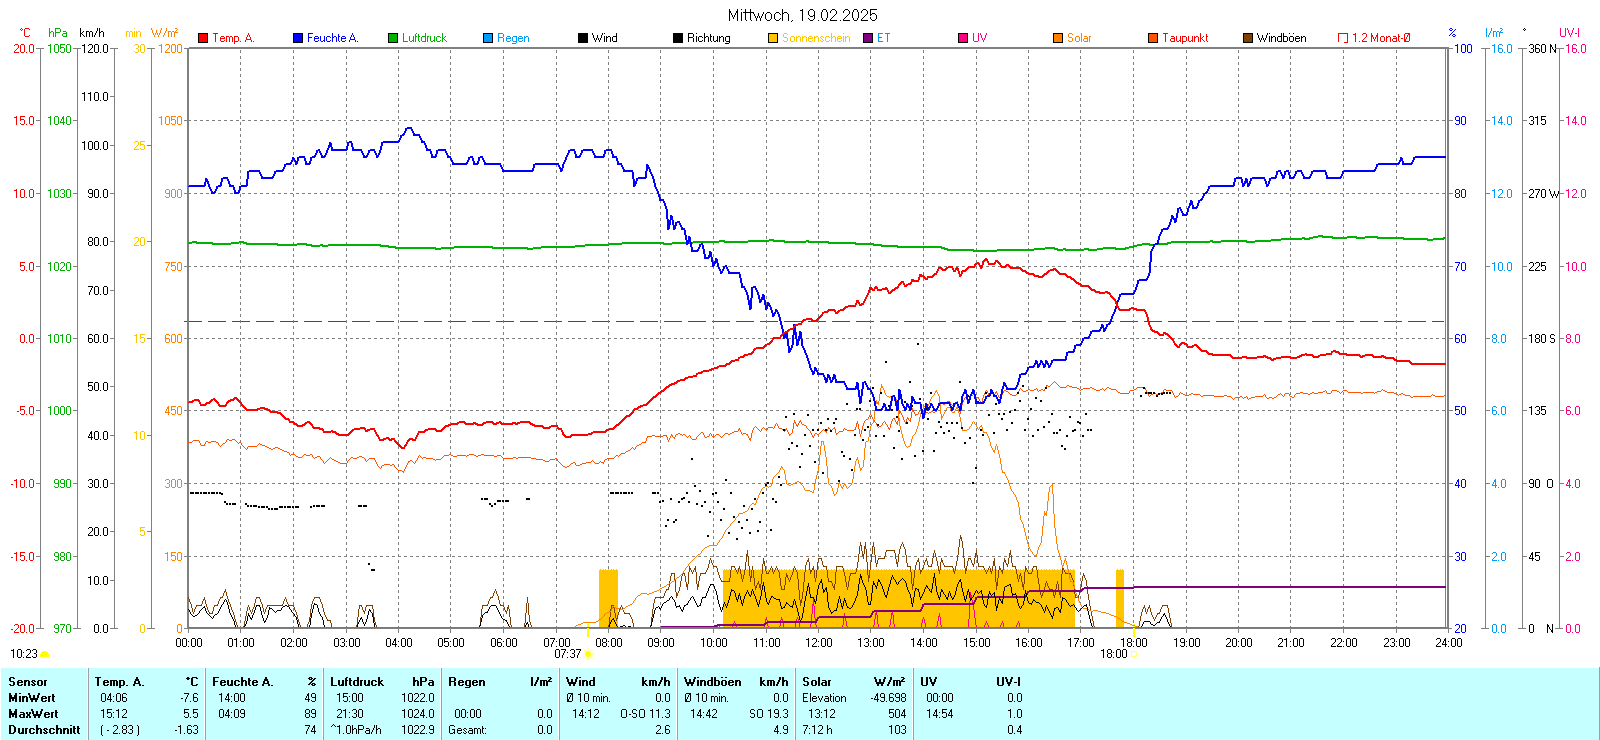The width and height of the screenshot is (1600, 740).
Task: Click the 18:00 sunset time label
Action: 1113,654
